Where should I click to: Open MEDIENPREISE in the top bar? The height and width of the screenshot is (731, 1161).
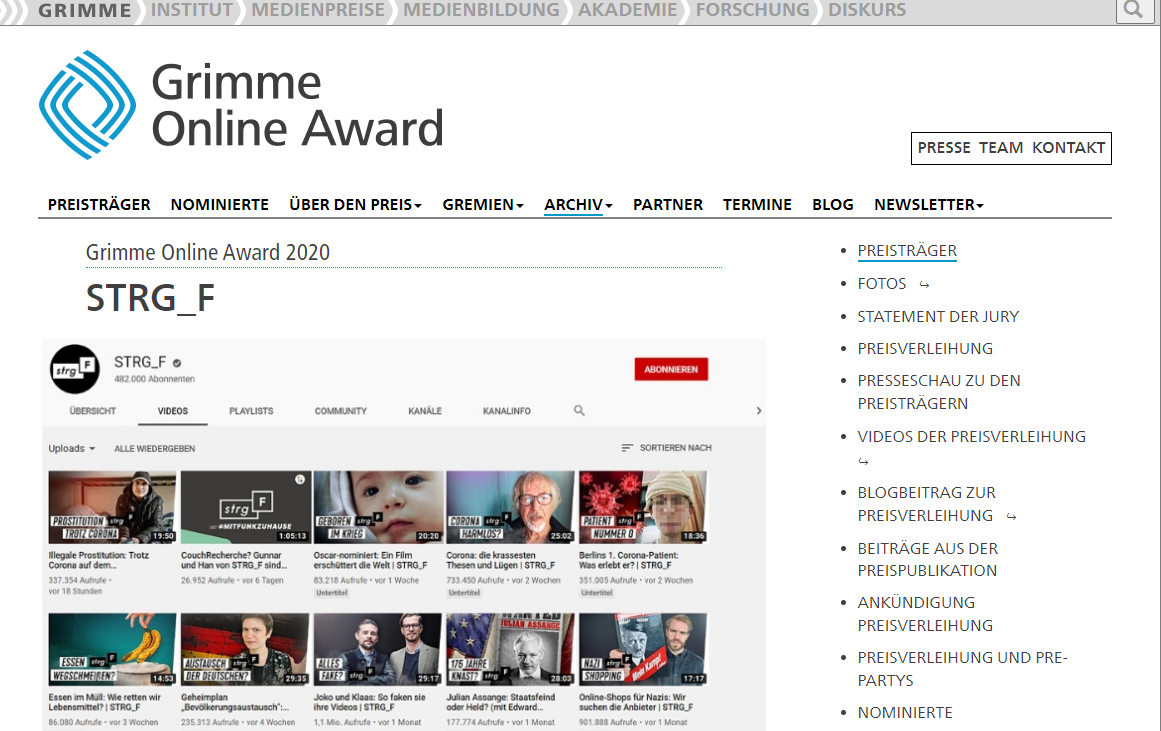tap(318, 10)
